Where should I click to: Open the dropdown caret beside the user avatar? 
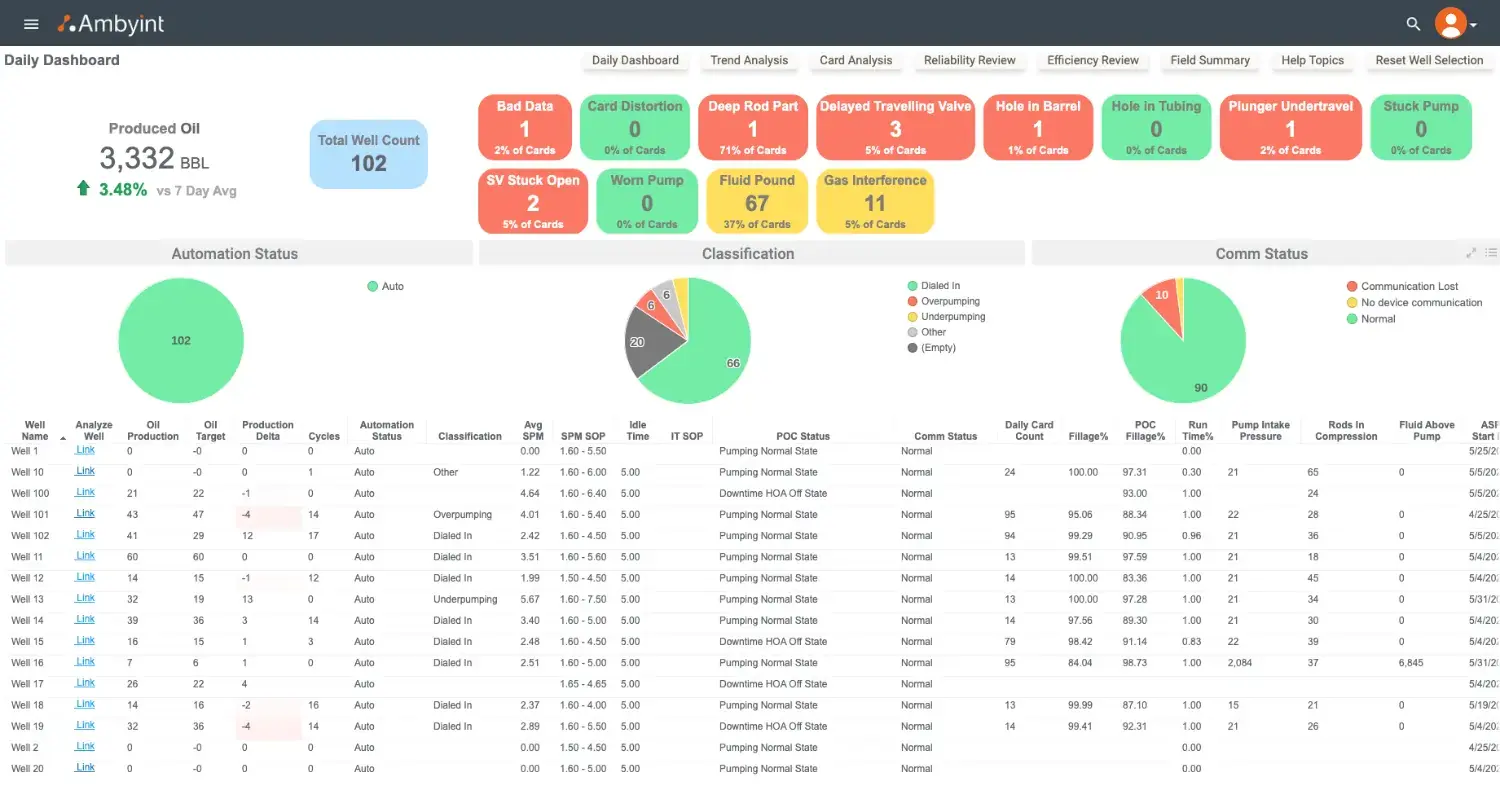point(1472,25)
